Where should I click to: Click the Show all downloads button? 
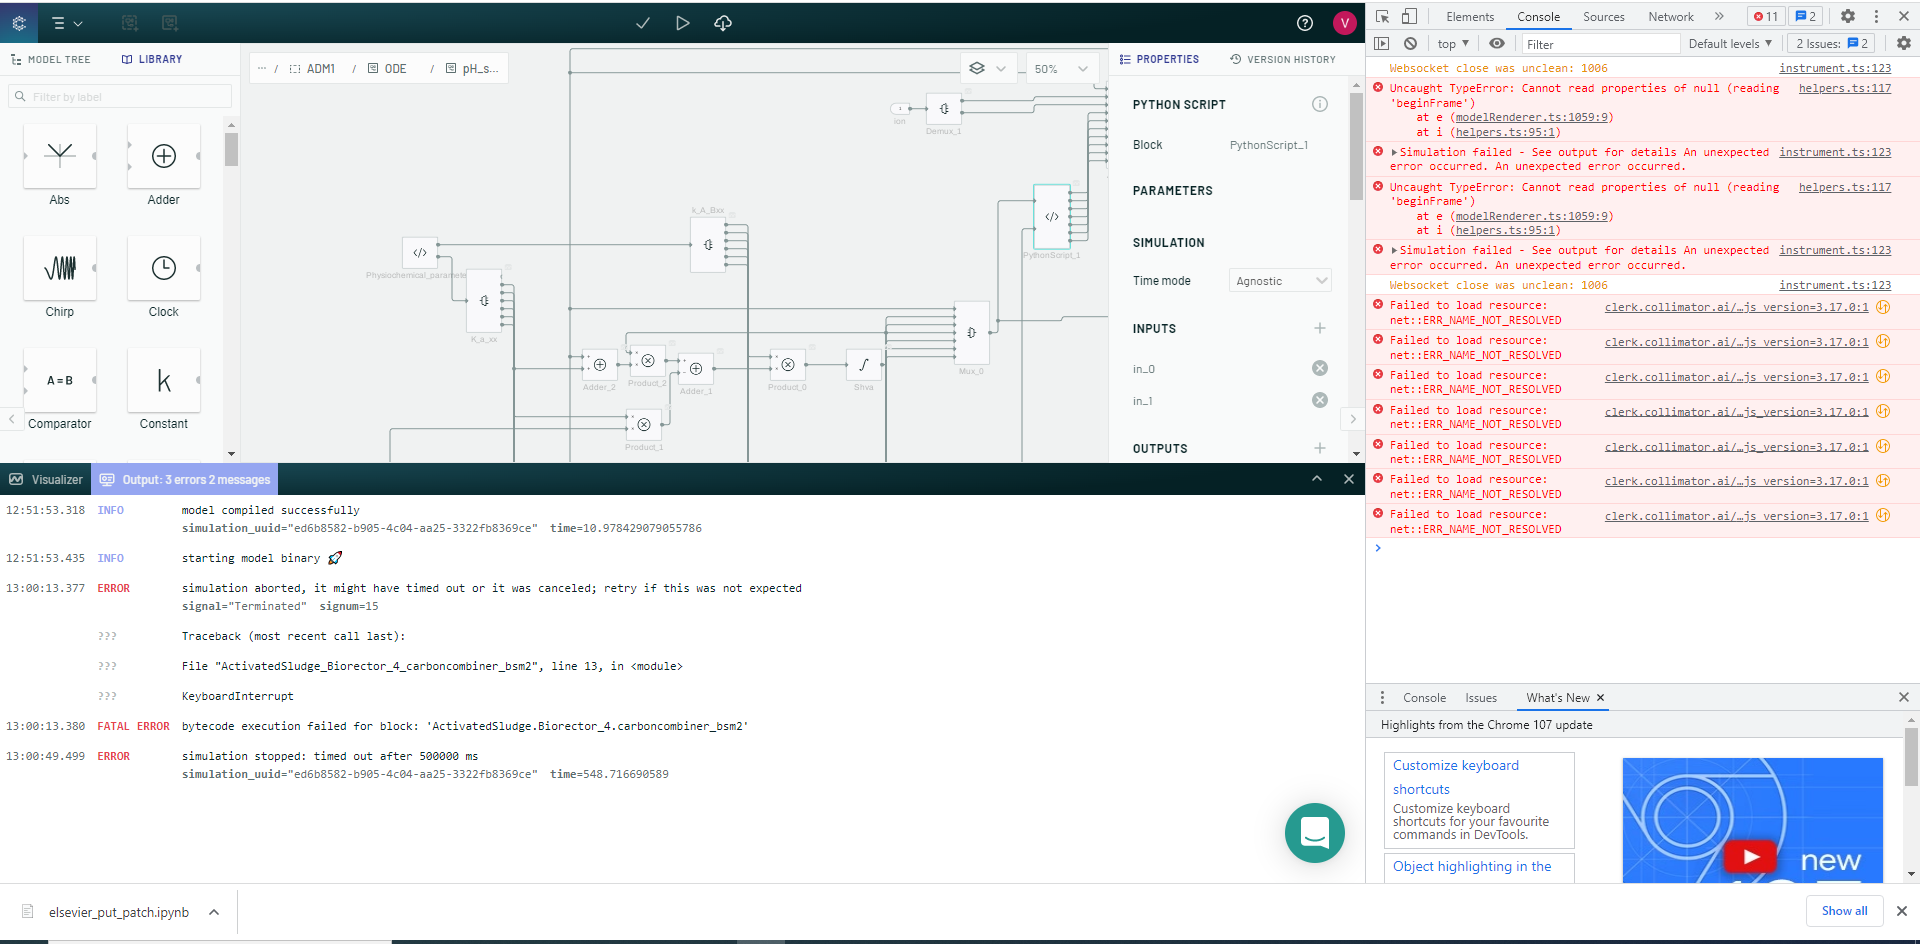tap(1845, 911)
